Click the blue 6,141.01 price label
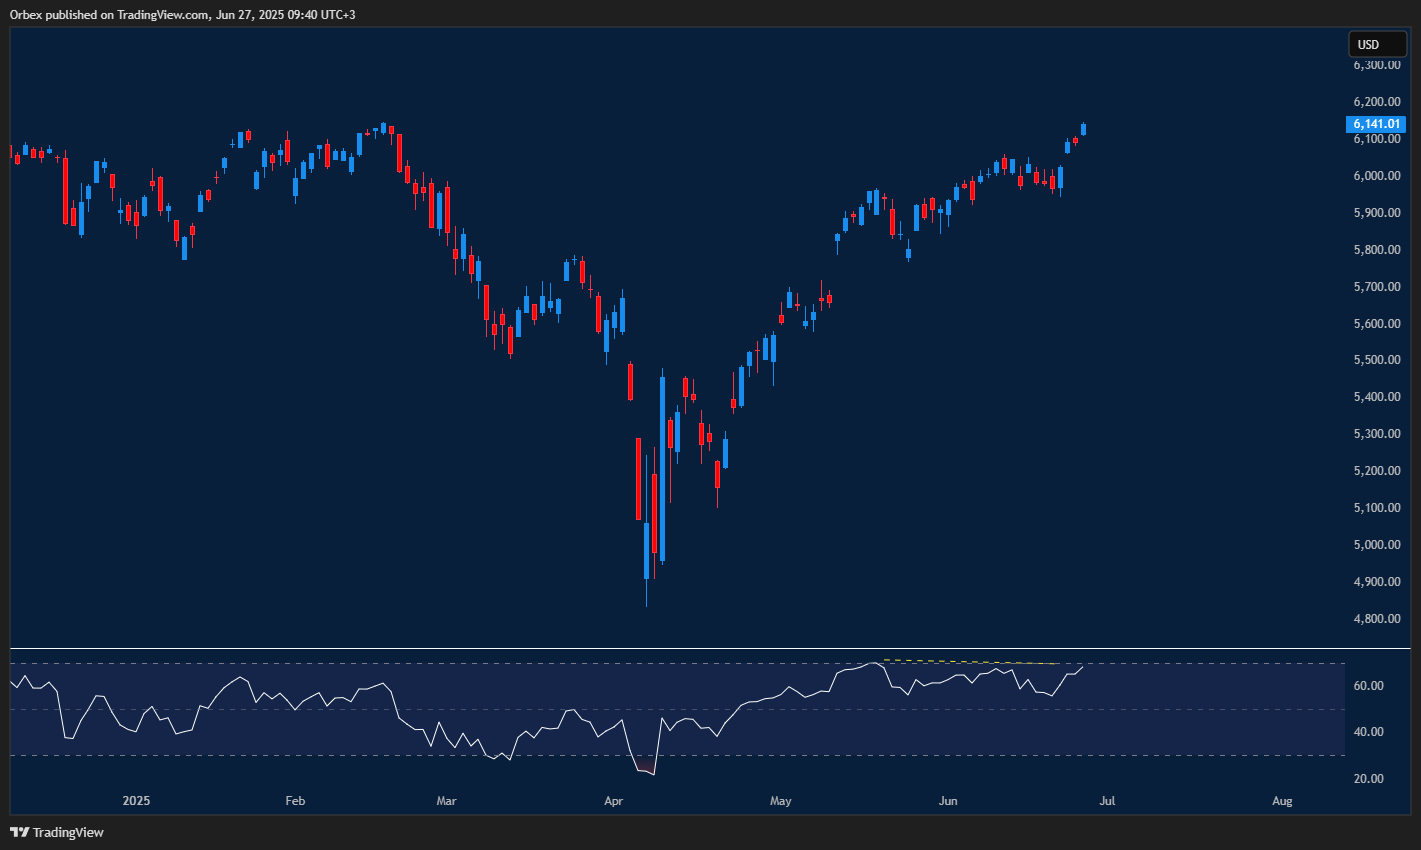Viewport: 1421px width, 850px height. coord(1377,123)
